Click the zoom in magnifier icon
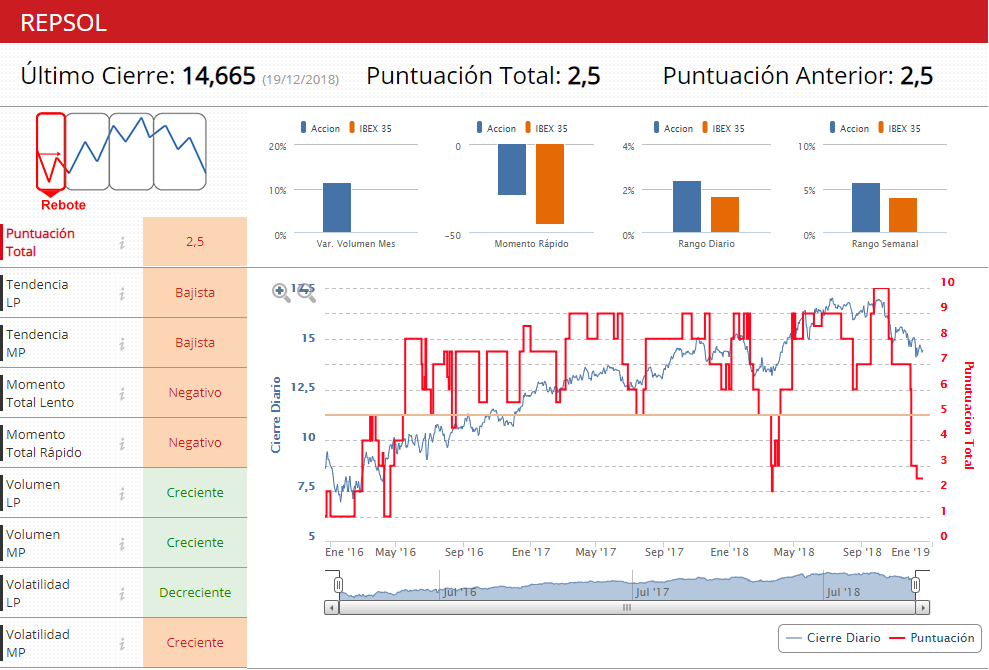The image size is (989, 670). [281, 293]
